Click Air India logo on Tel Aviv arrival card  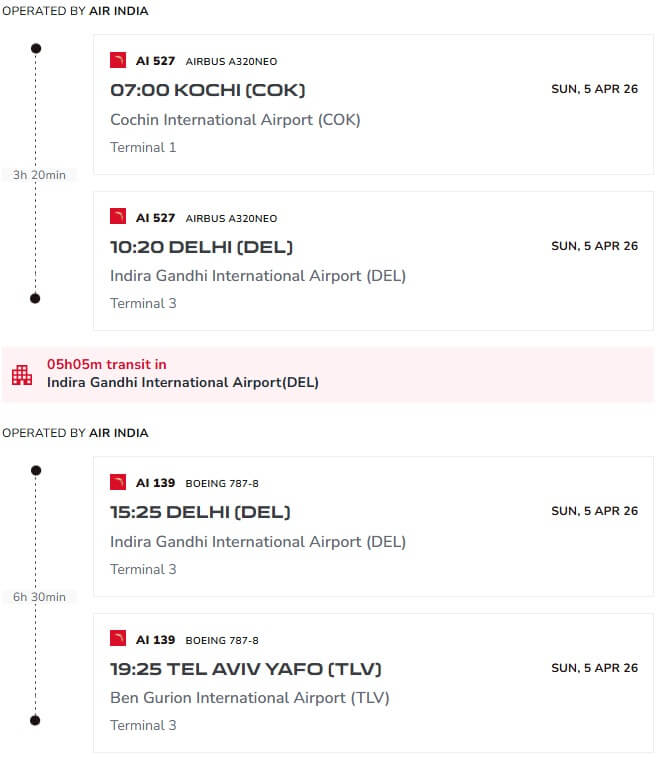coord(118,639)
